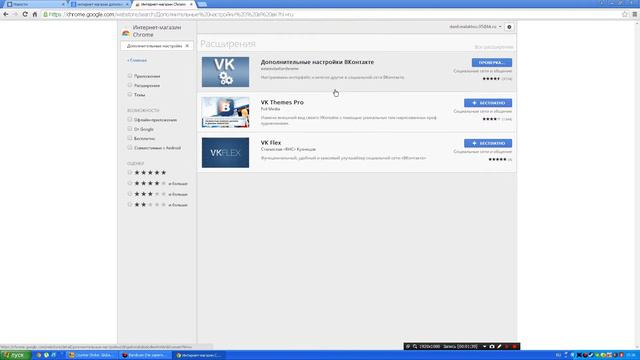Click the first quick launch icon
640x360 pixels.
click(38, 355)
